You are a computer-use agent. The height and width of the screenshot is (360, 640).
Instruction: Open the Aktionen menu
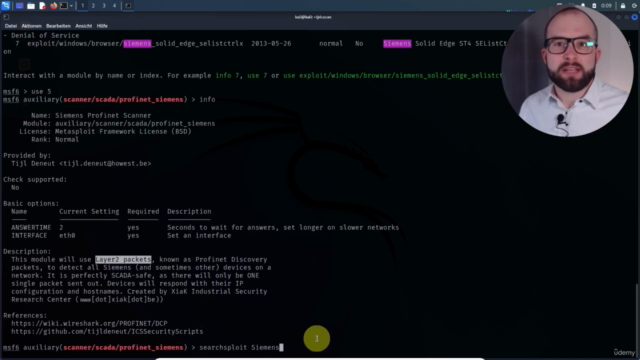31,26
